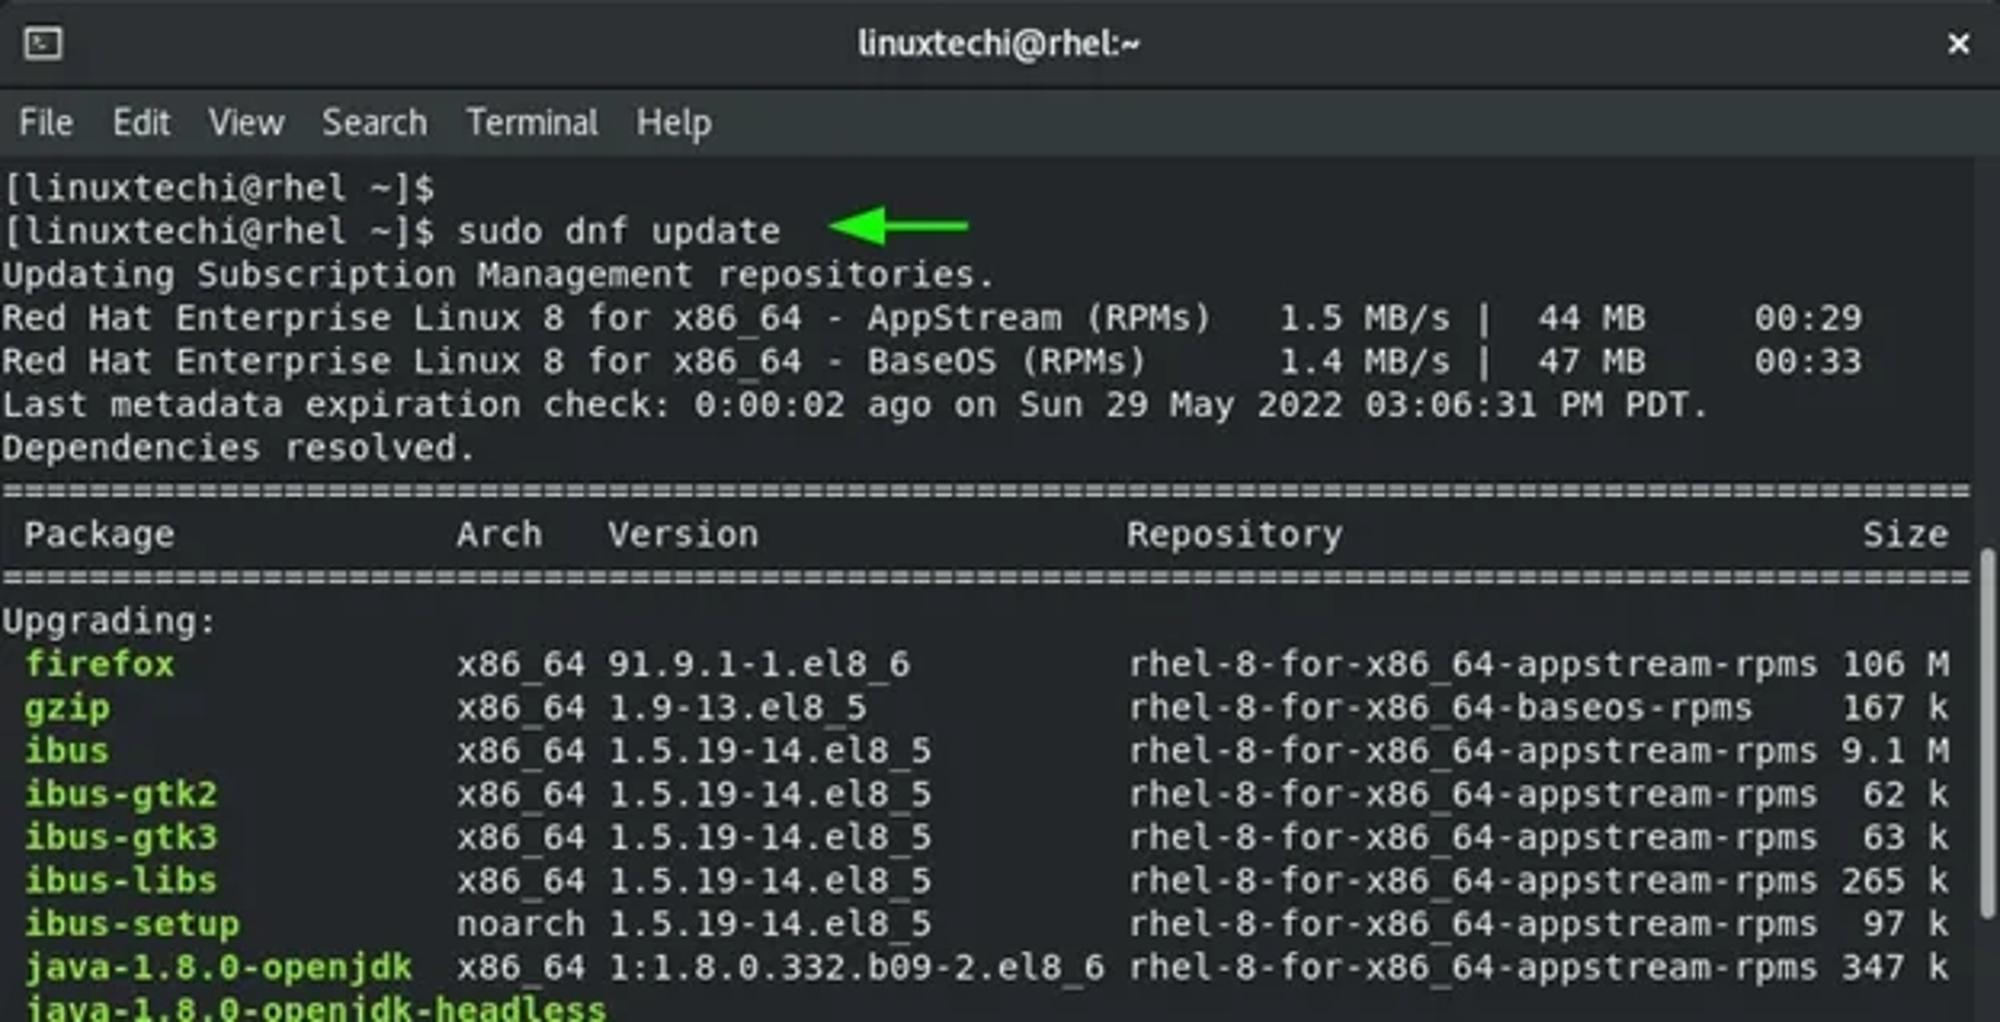Click the Version column header
This screenshot has width=2000, height=1022.
683,534
